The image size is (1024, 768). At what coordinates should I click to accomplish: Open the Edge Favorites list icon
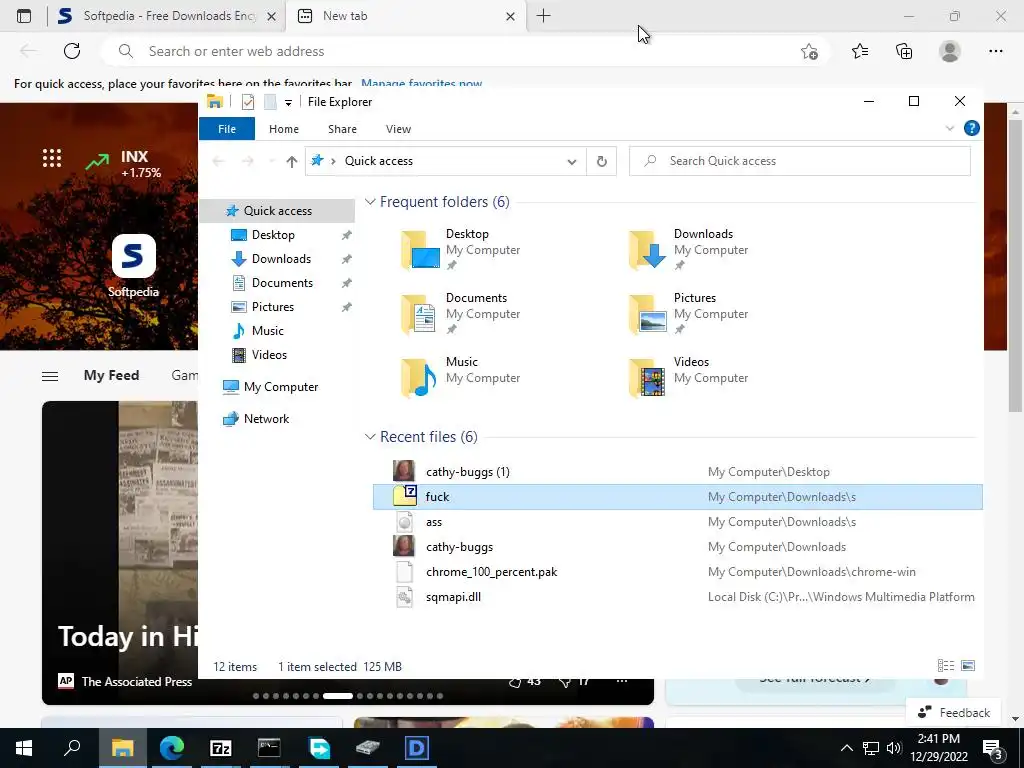[x=859, y=51]
